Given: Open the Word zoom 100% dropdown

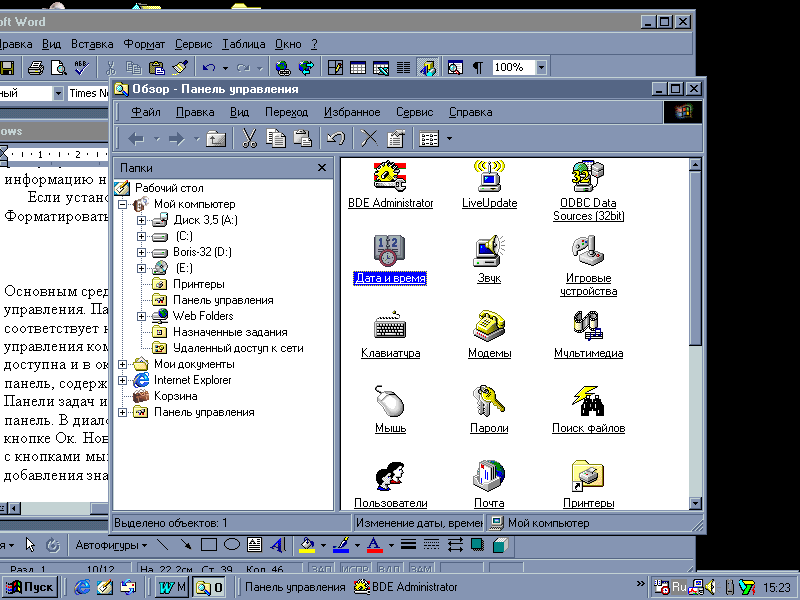Looking at the screenshot, I should tap(541, 67).
